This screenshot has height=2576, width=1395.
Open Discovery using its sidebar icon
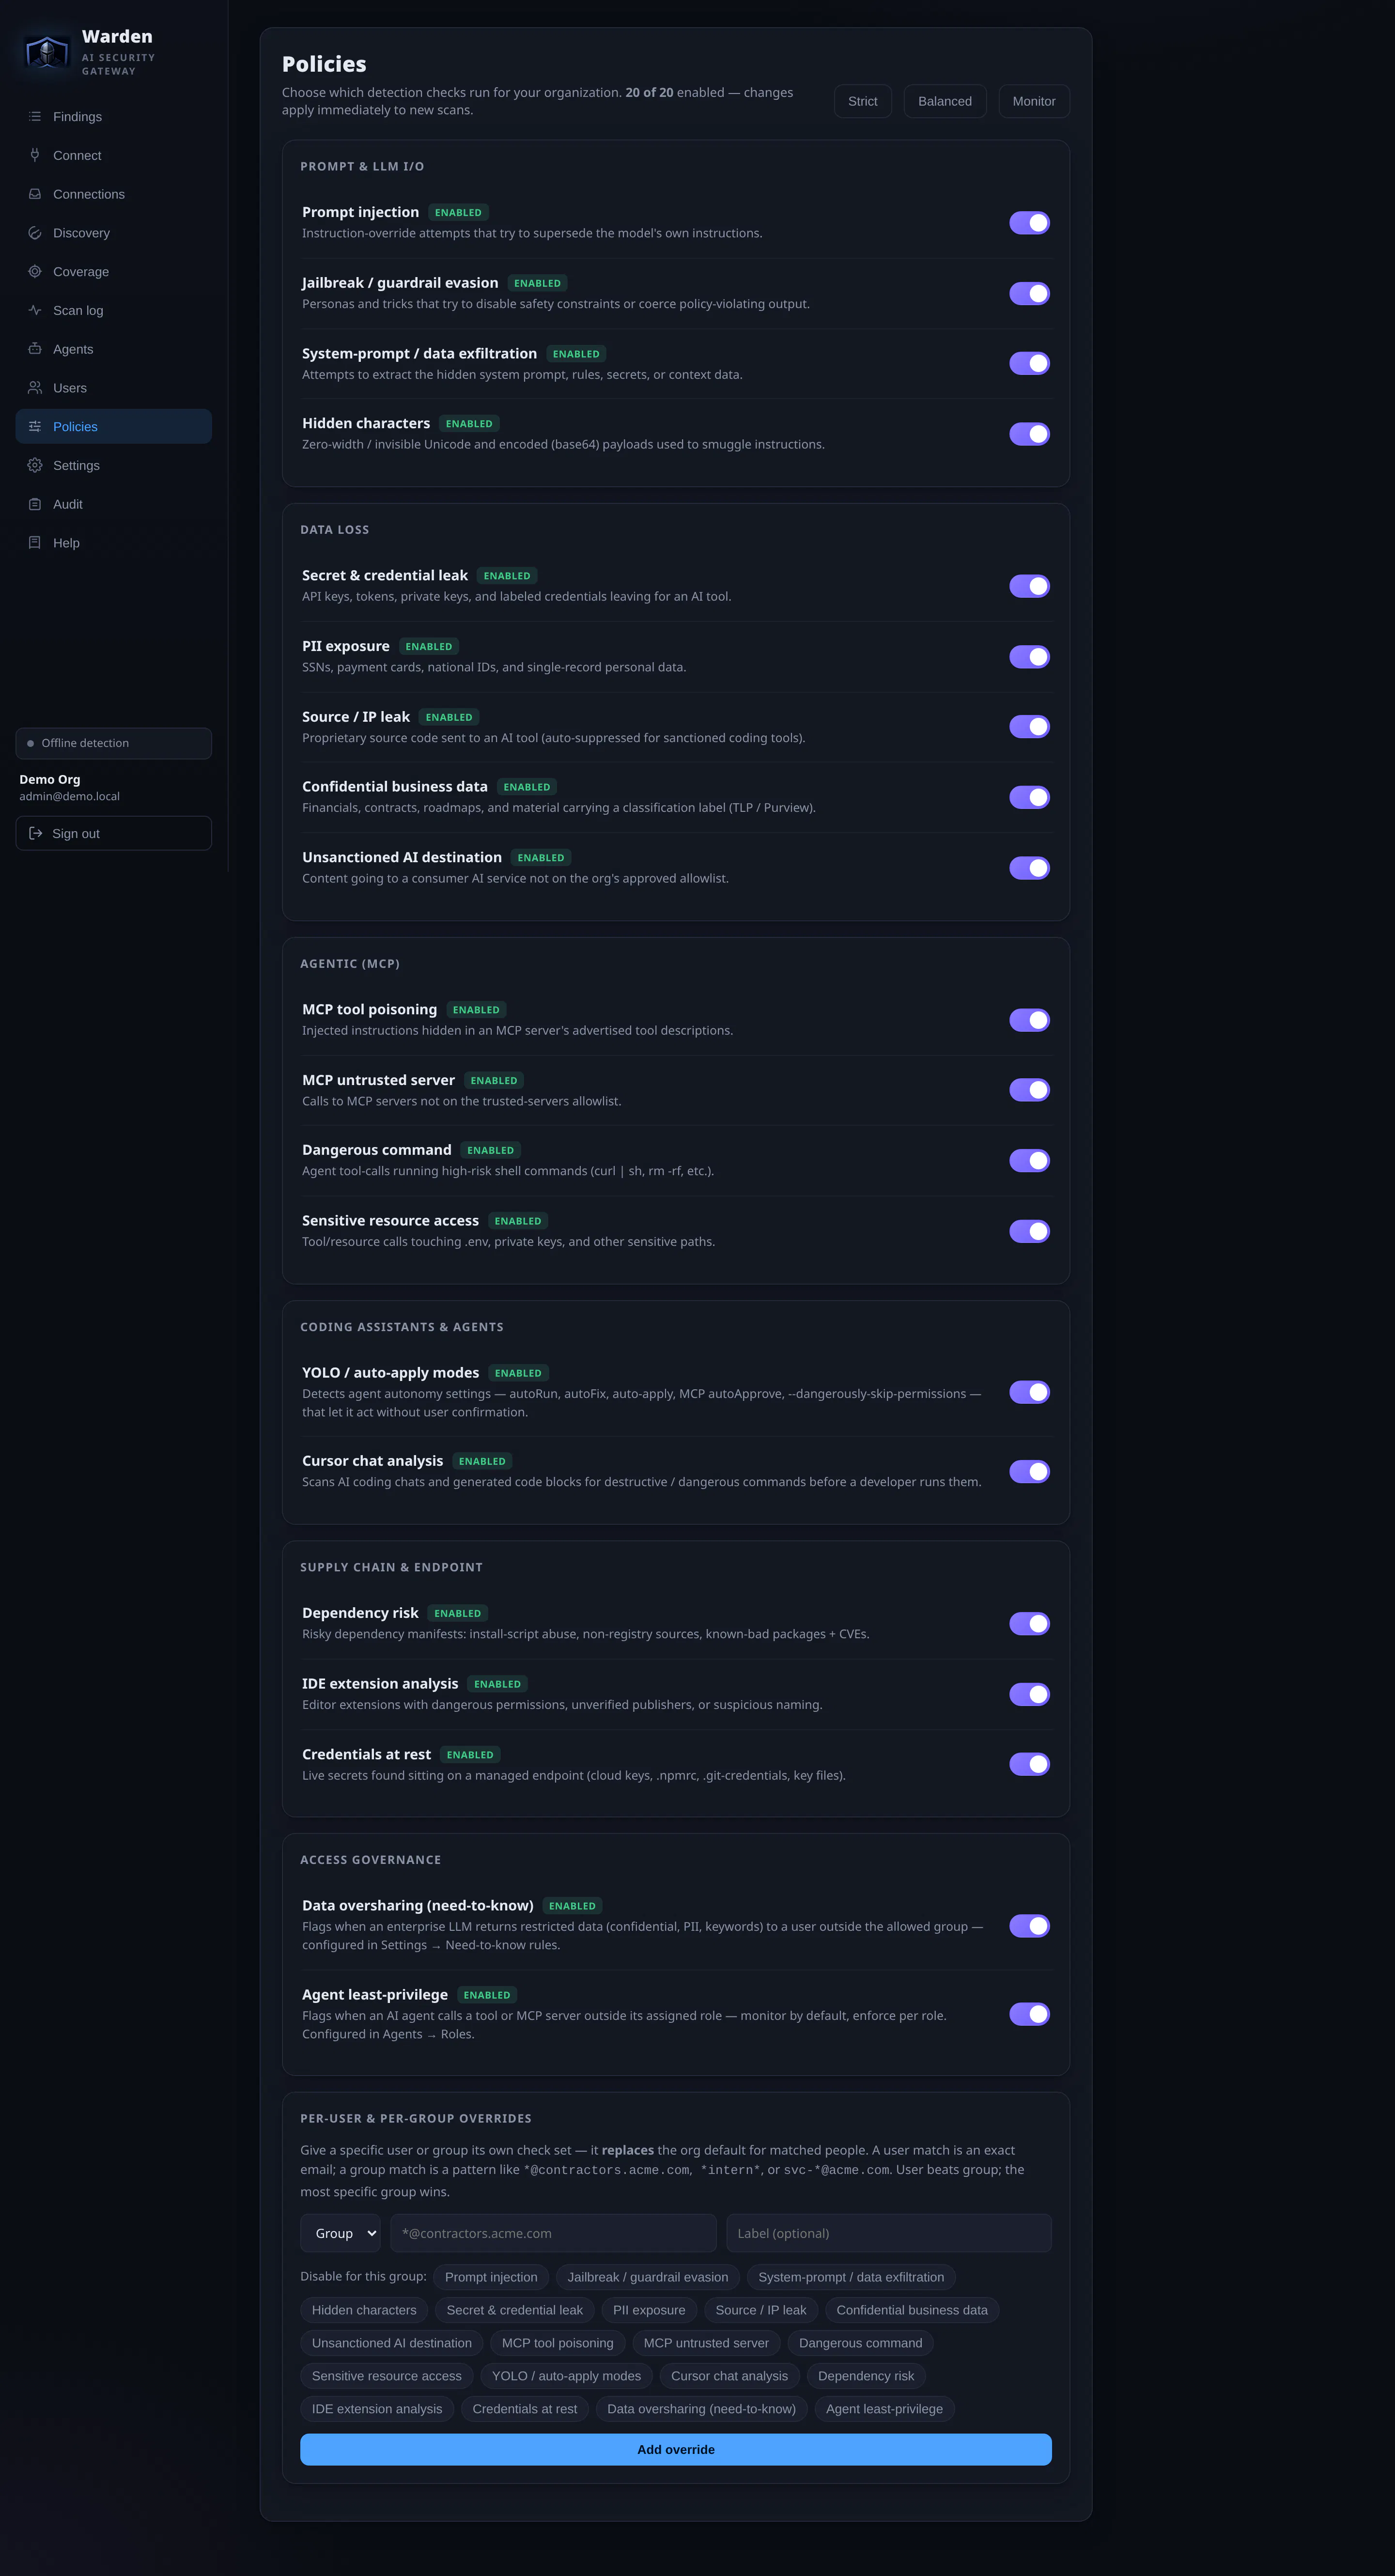coord(35,233)
